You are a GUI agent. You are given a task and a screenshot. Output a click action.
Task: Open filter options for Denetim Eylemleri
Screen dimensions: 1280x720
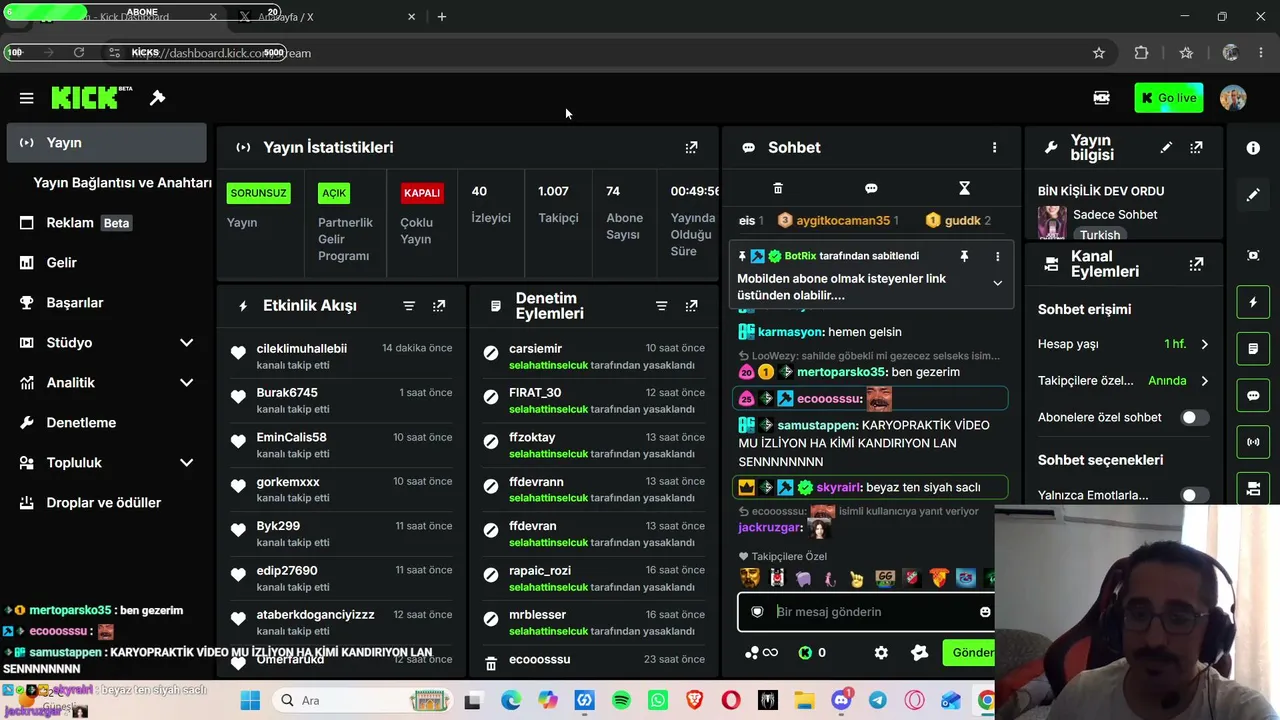661,306
